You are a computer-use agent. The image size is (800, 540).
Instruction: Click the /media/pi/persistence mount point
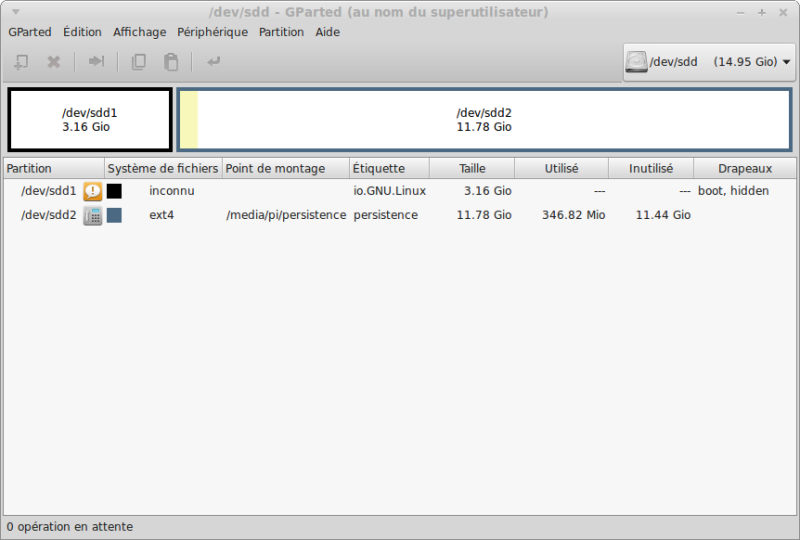pos(286,215)
